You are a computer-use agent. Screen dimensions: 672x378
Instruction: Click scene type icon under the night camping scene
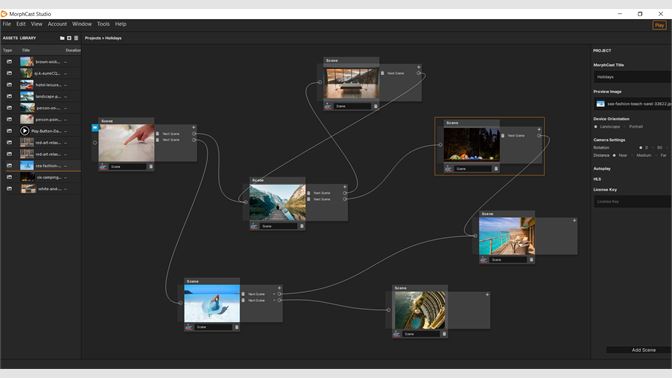(448, 169)
